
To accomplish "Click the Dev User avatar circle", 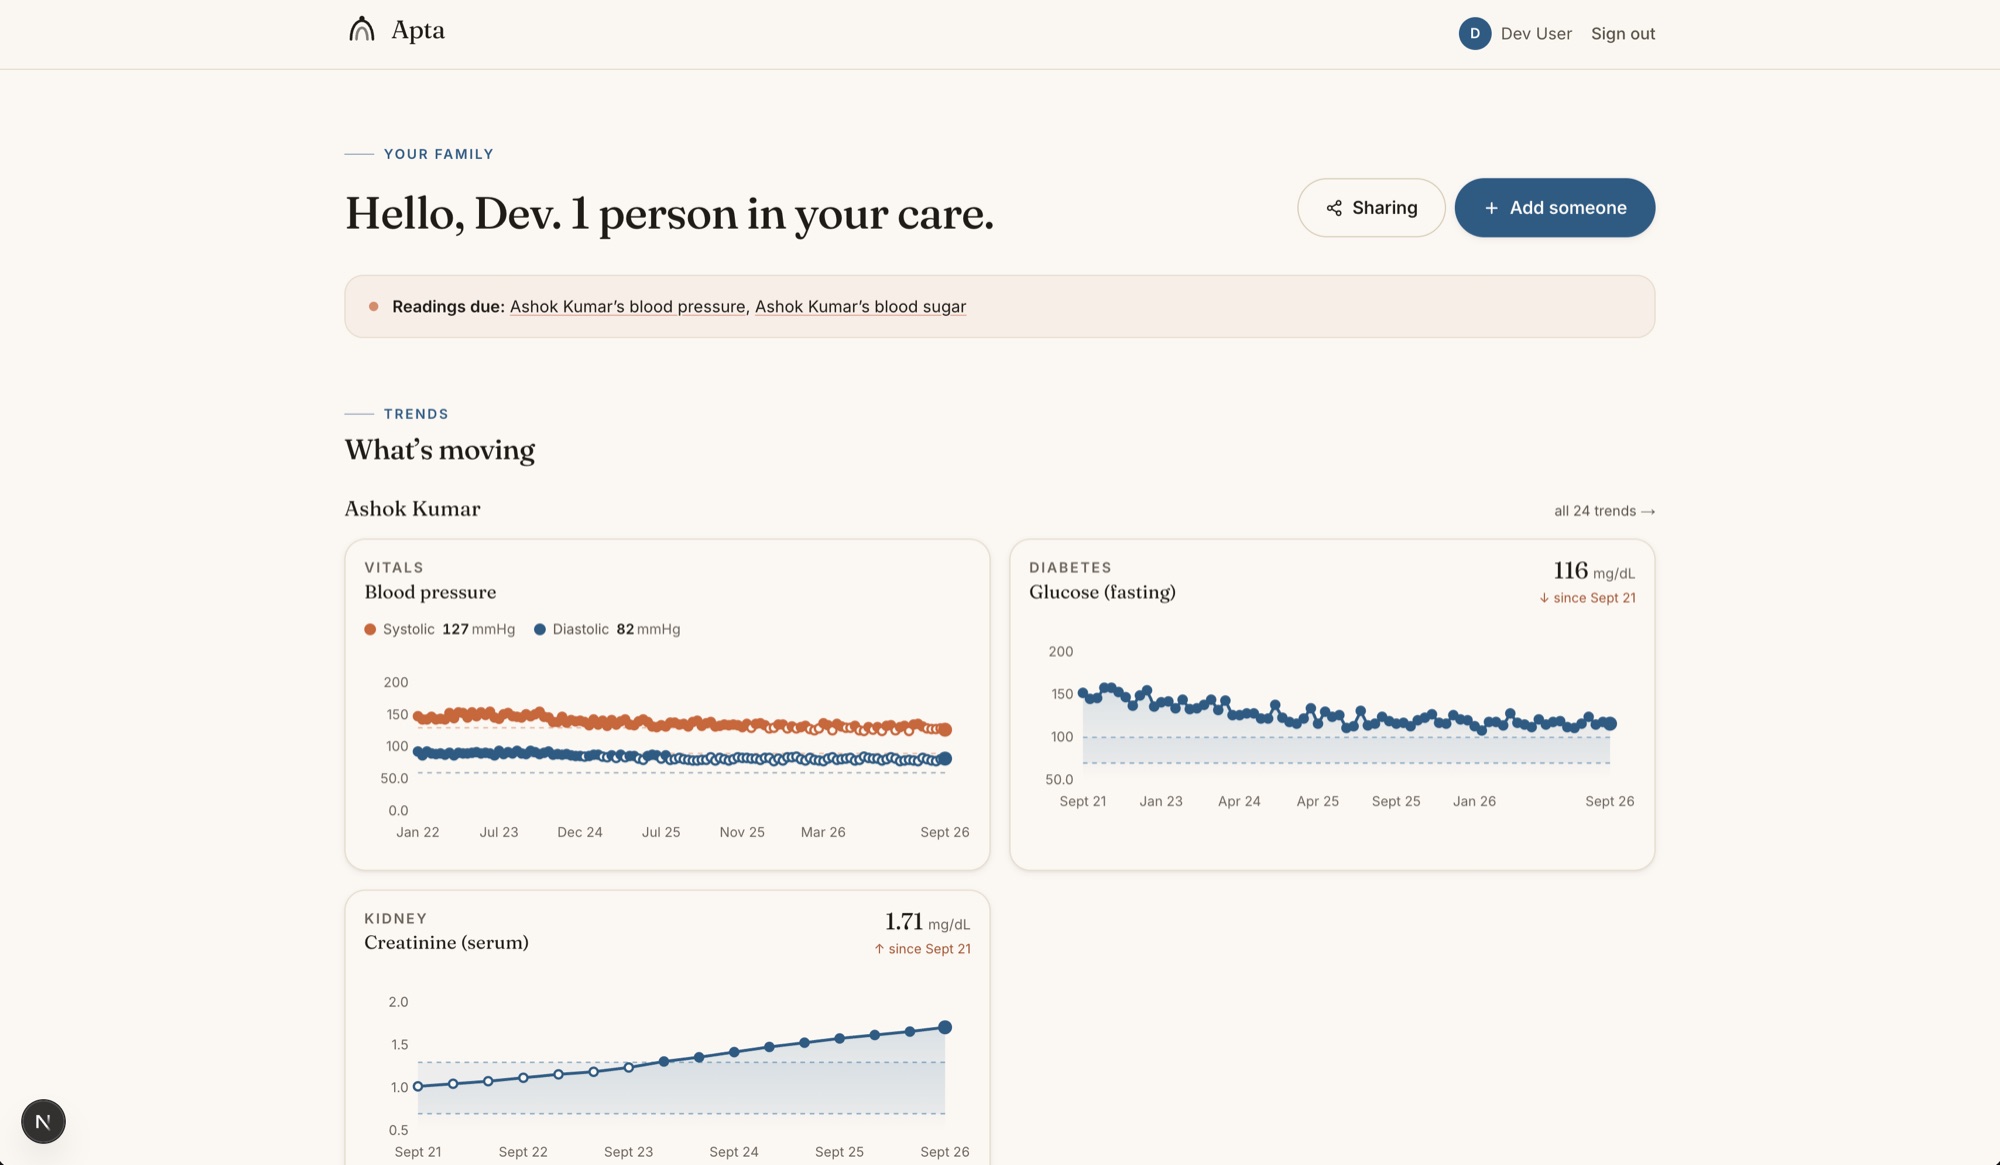I will [x=1474, y=33].
